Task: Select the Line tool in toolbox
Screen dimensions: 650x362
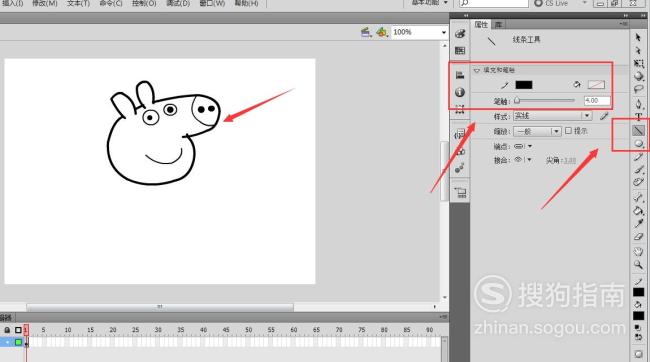Action: point(638,131)
